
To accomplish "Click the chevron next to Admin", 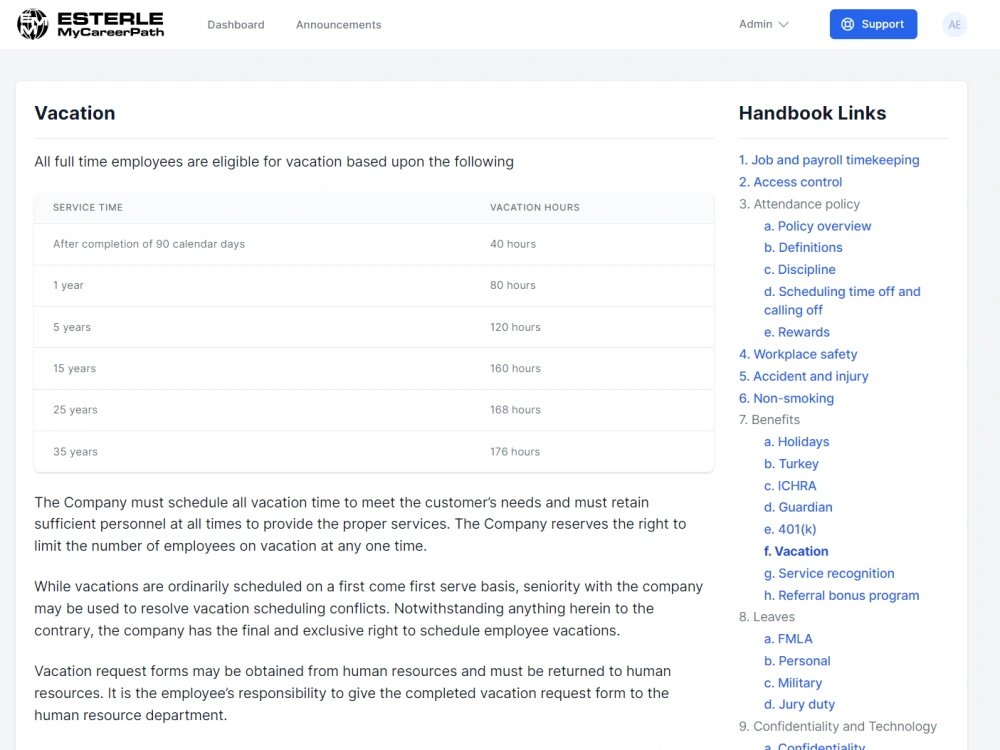I will tap(784, 24).
